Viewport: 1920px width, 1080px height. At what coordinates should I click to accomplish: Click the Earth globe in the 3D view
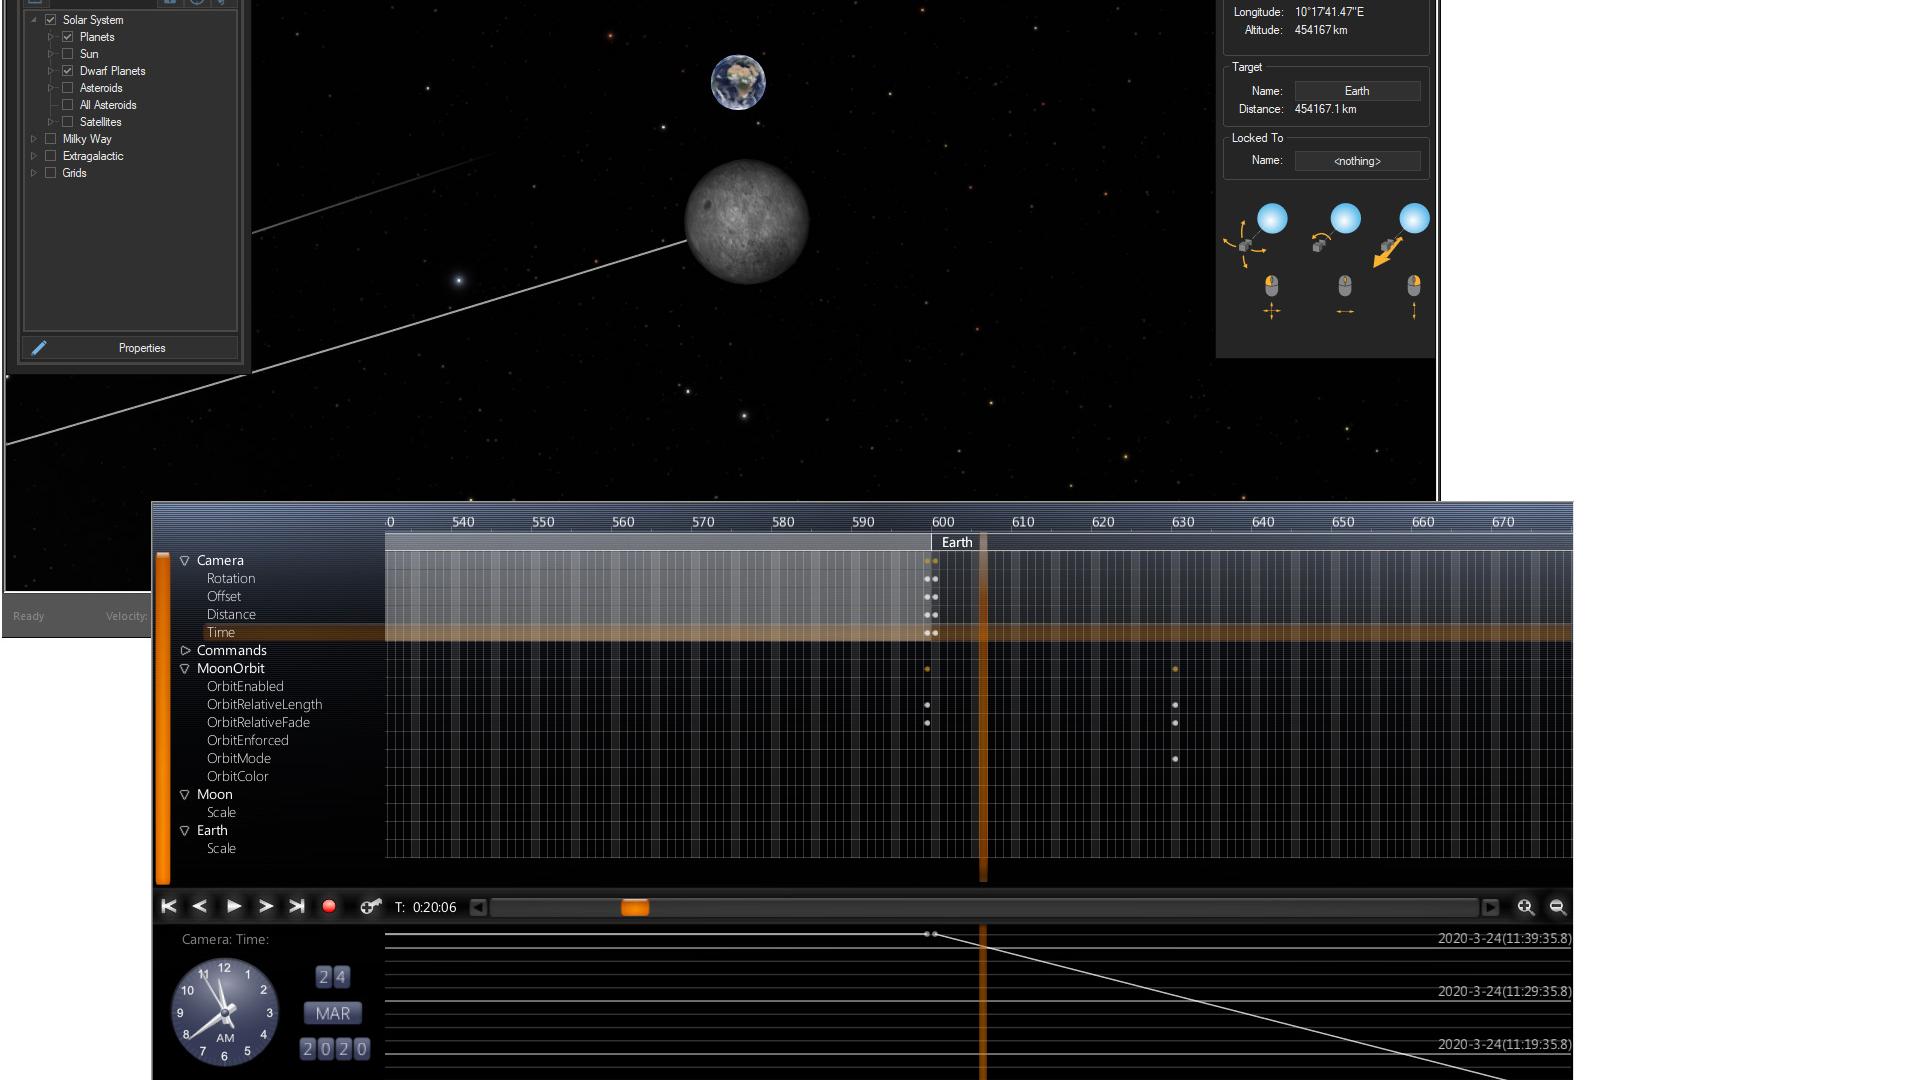pyautogui.click(x=738, y=82)
